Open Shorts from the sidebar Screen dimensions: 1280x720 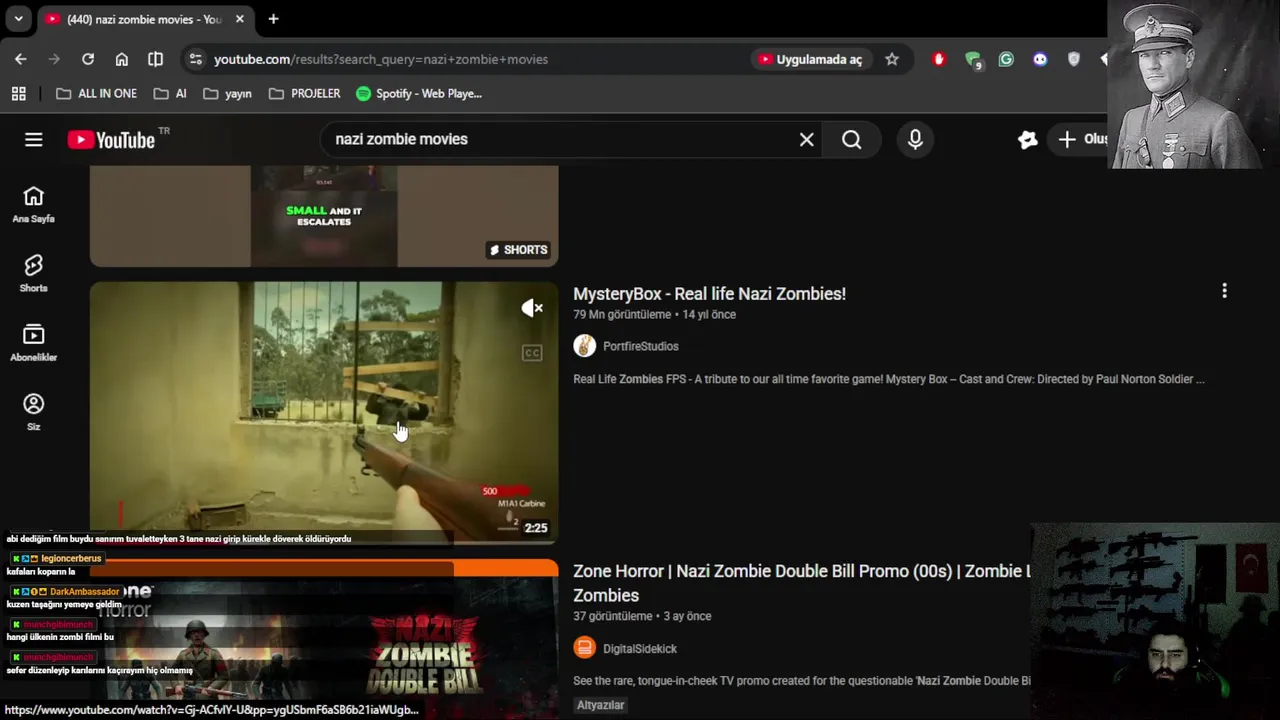click(x=33, y=274)
